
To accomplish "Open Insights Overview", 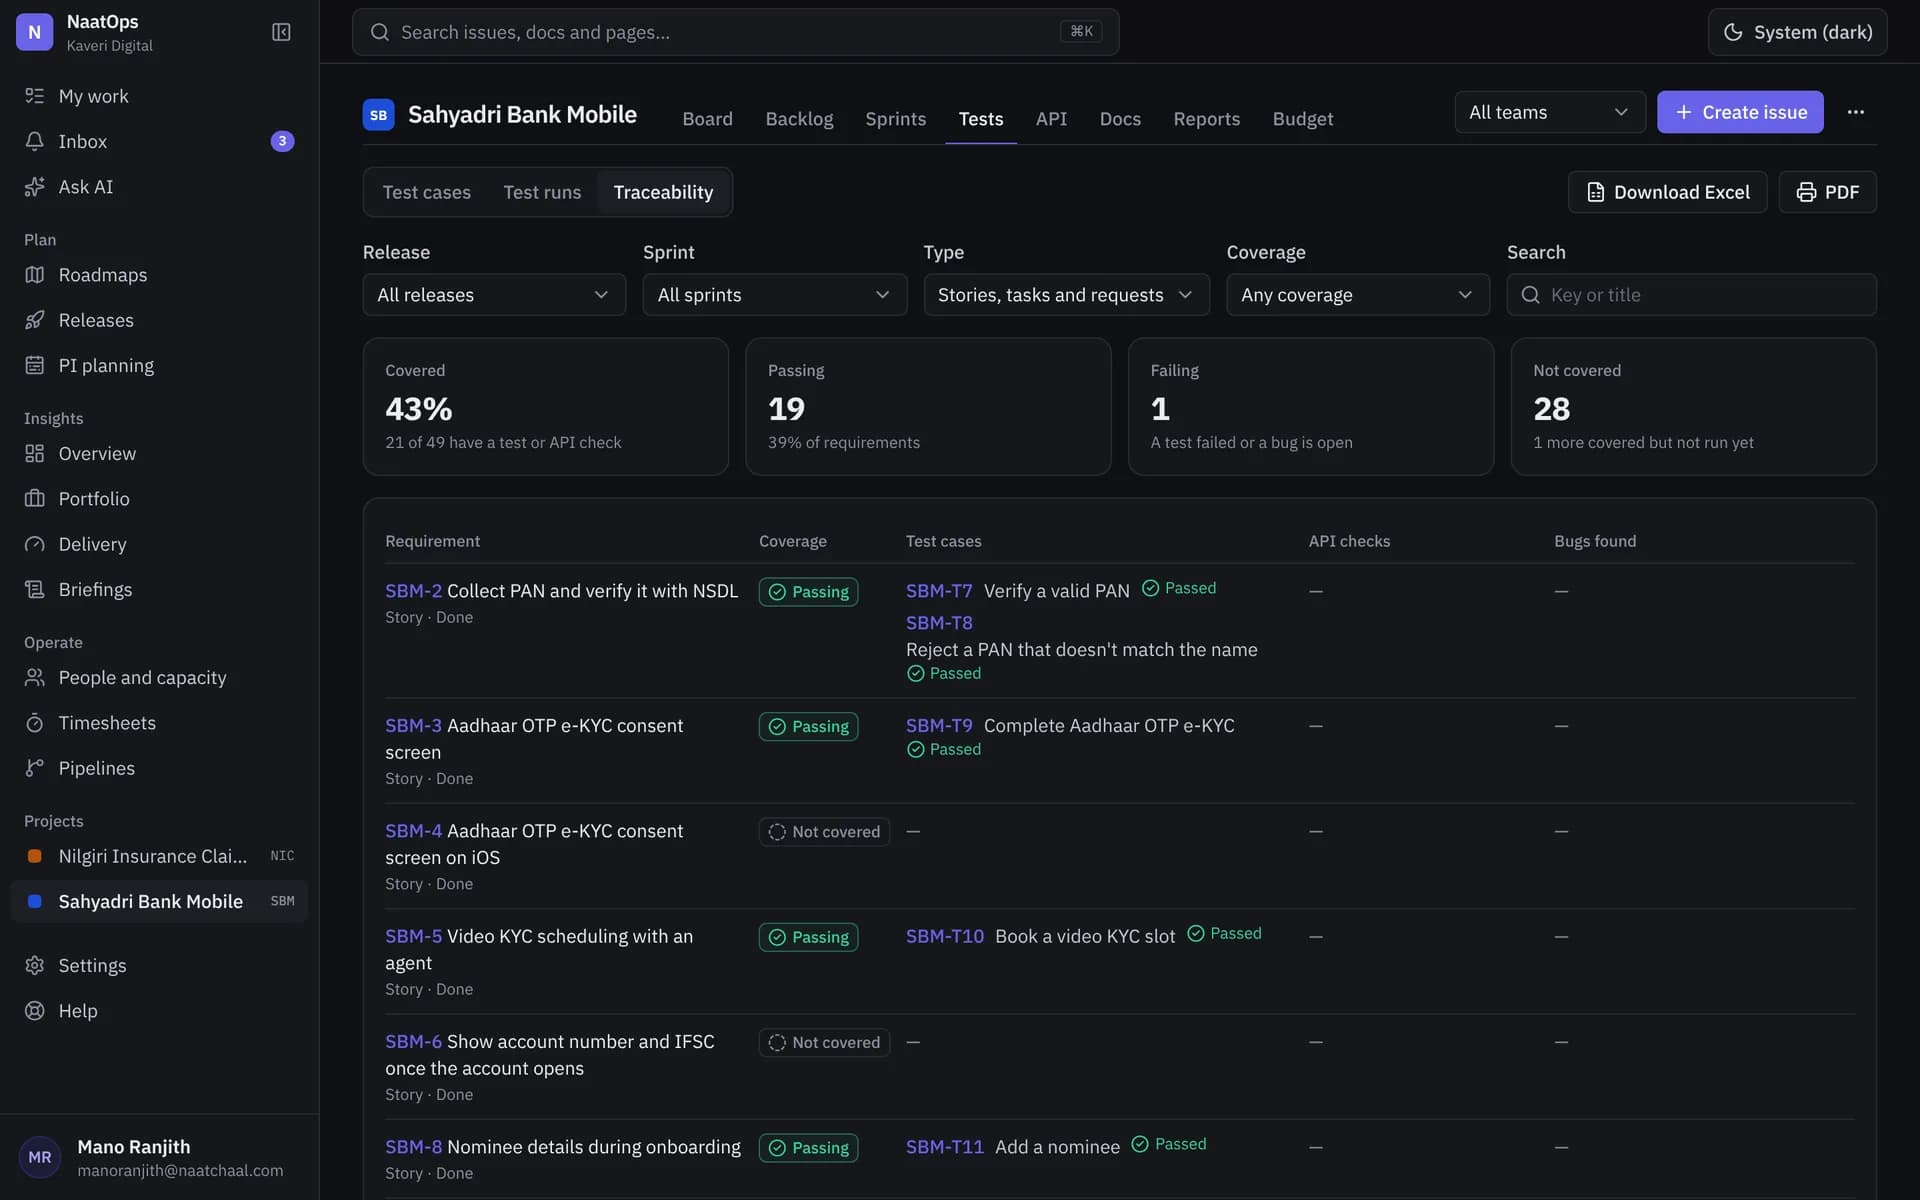I will pyautogui.click(x=160, y=453).
